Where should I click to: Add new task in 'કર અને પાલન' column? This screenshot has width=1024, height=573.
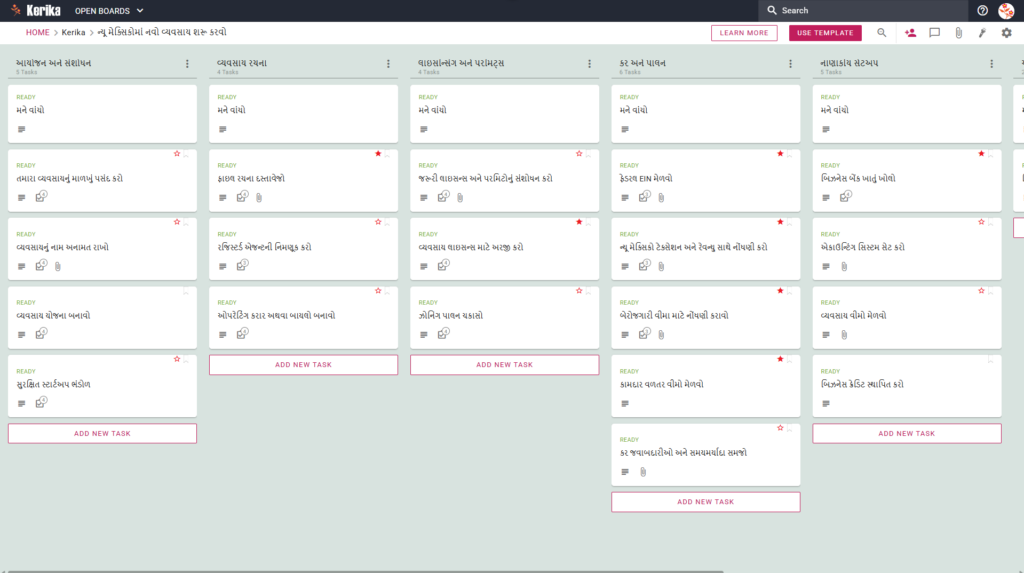[706, 502]
